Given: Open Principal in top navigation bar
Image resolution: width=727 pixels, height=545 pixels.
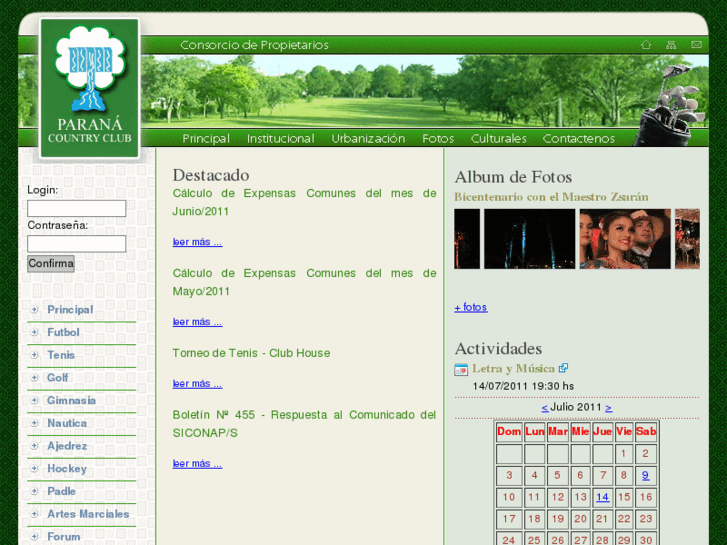Looking at the screenshot, I should pos(206,138).
